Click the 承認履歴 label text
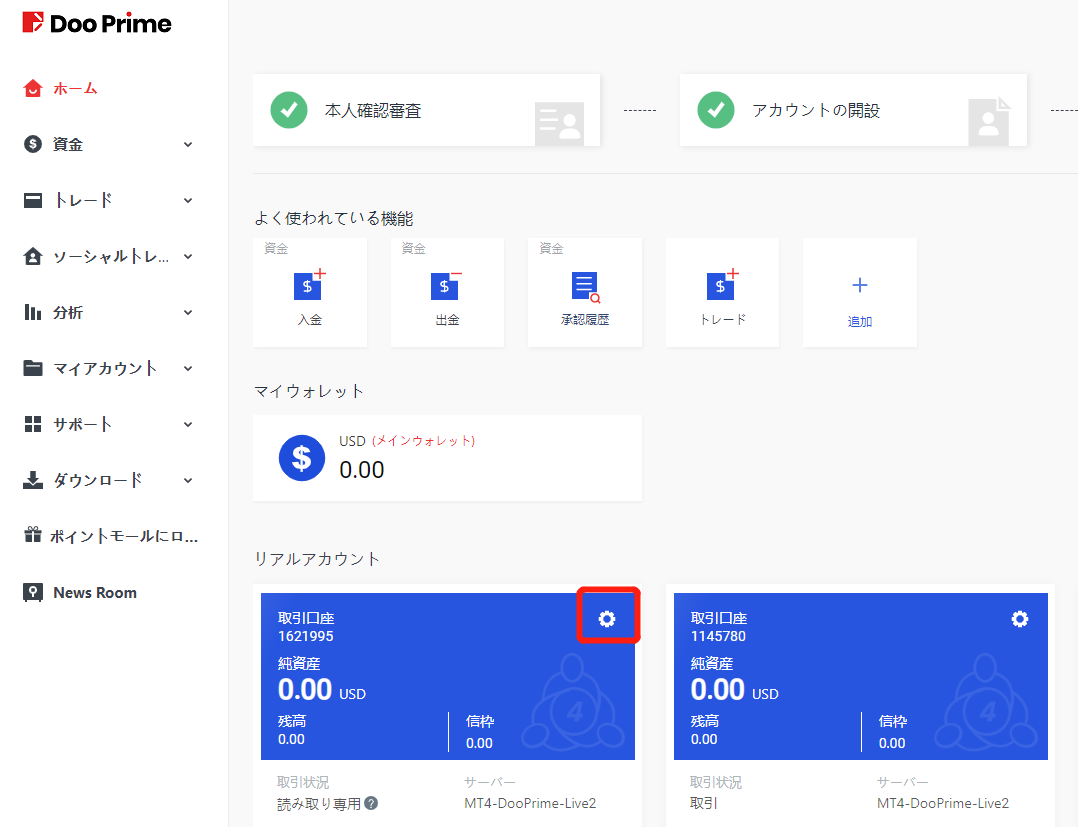The image size is (1078, 827). (585, 320)
